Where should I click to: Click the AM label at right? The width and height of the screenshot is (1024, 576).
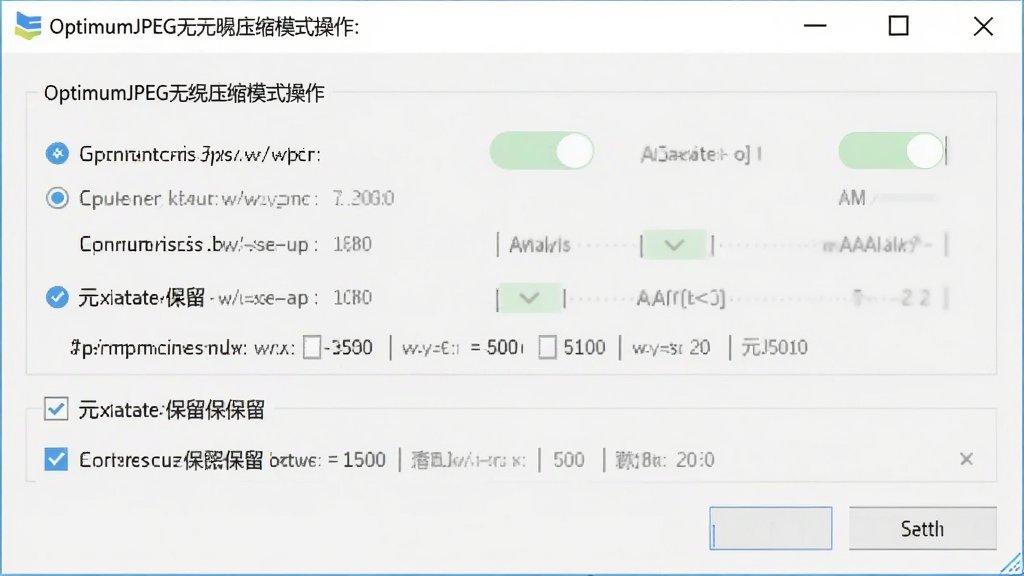852,198
